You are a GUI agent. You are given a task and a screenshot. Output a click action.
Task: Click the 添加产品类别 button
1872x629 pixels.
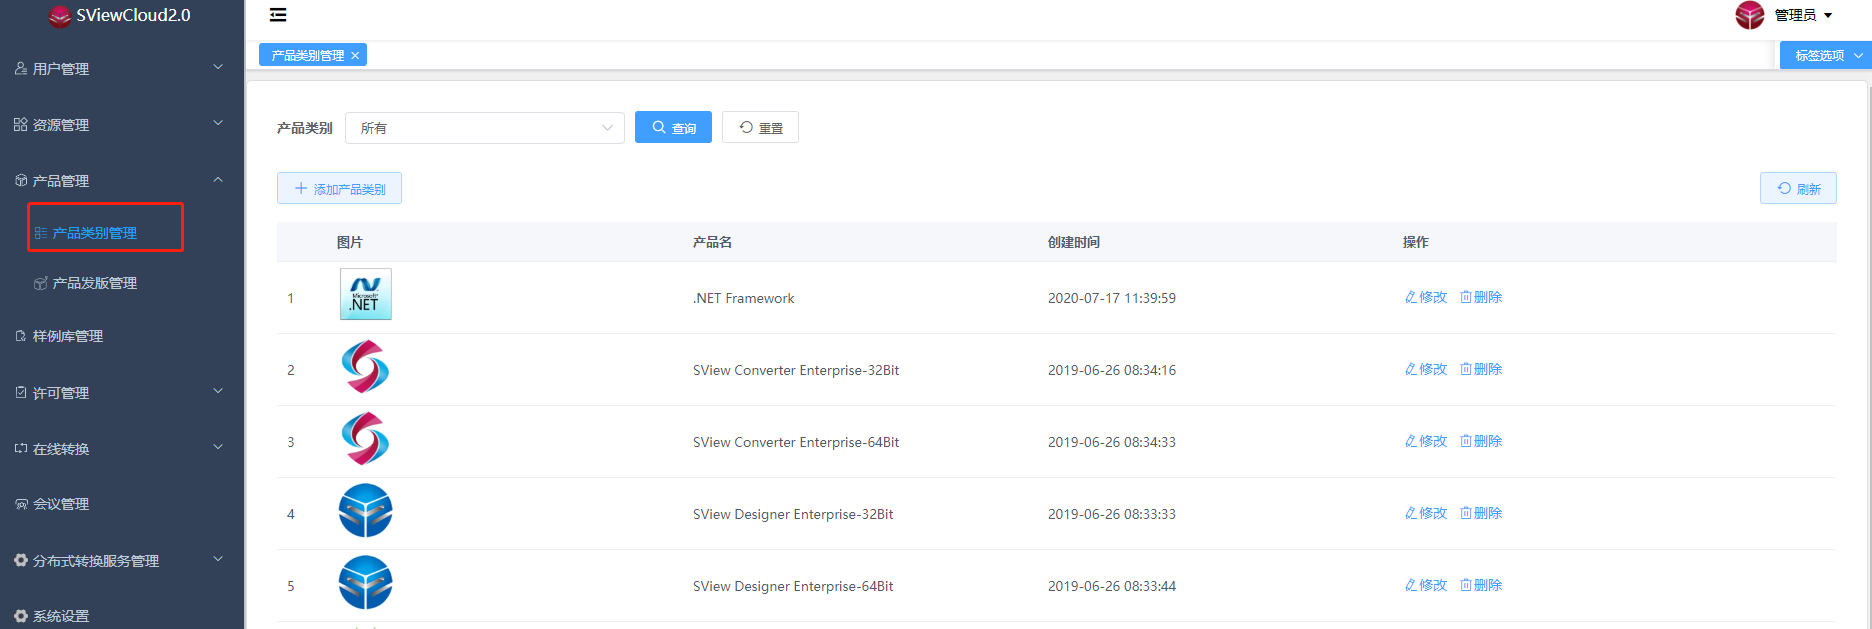339,188
